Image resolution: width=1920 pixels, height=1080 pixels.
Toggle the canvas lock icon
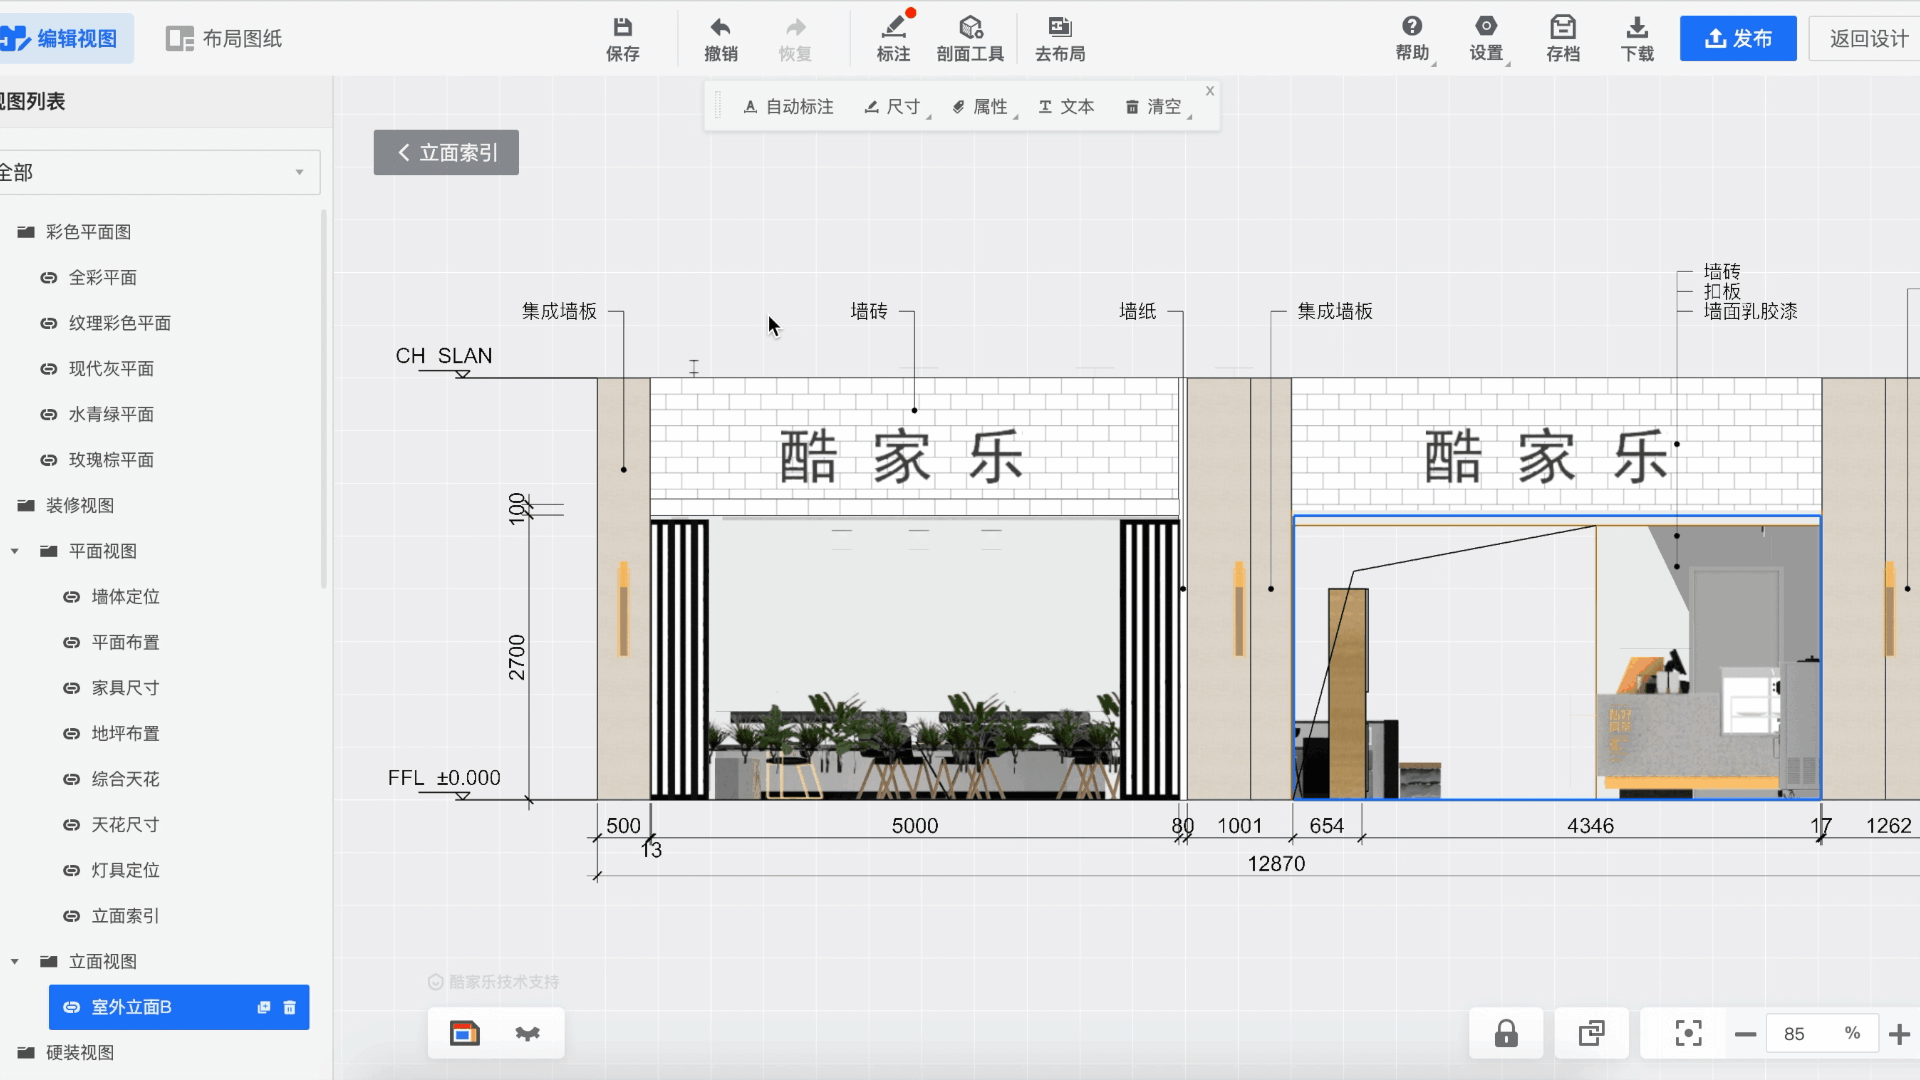1506,1033
